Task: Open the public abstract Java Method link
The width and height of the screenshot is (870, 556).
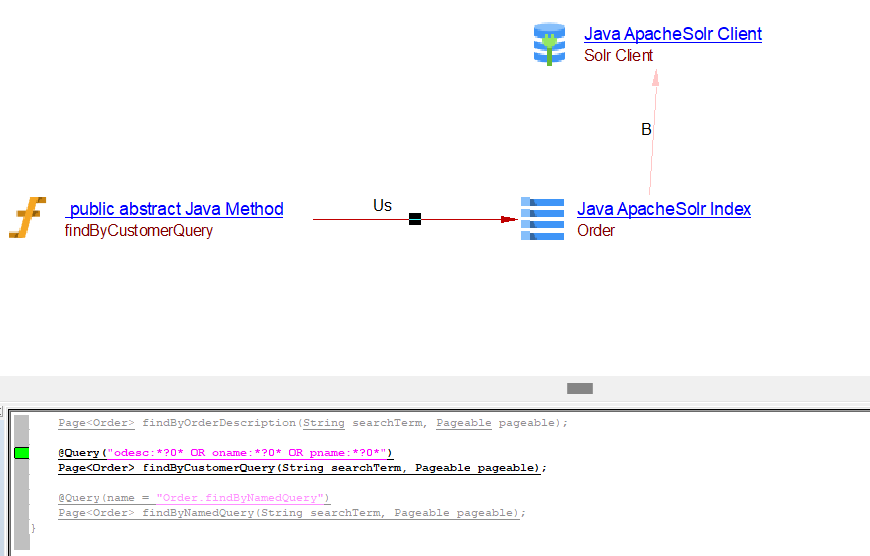Action: 175,209
